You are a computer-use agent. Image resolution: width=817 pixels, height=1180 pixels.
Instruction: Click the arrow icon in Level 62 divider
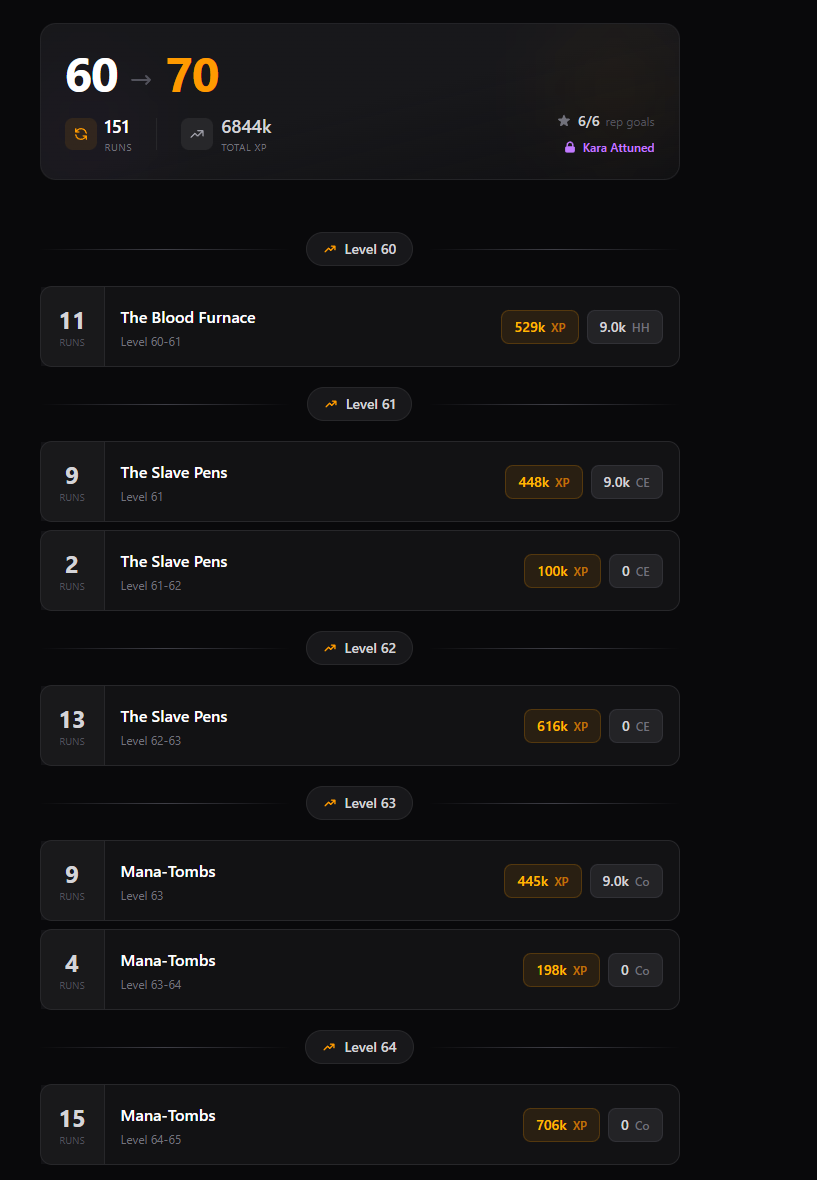[330, 648]
